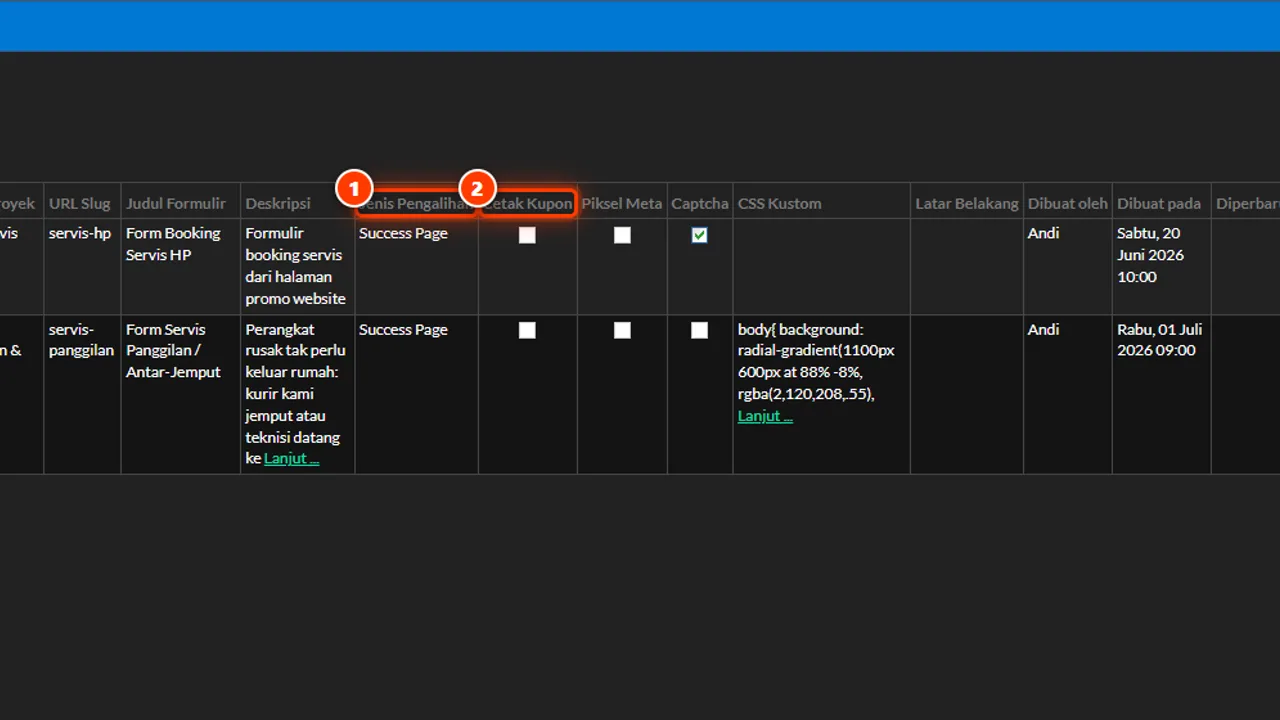Select description "Formulir booking servis dari halaman promo"

[x=296, y=266]
